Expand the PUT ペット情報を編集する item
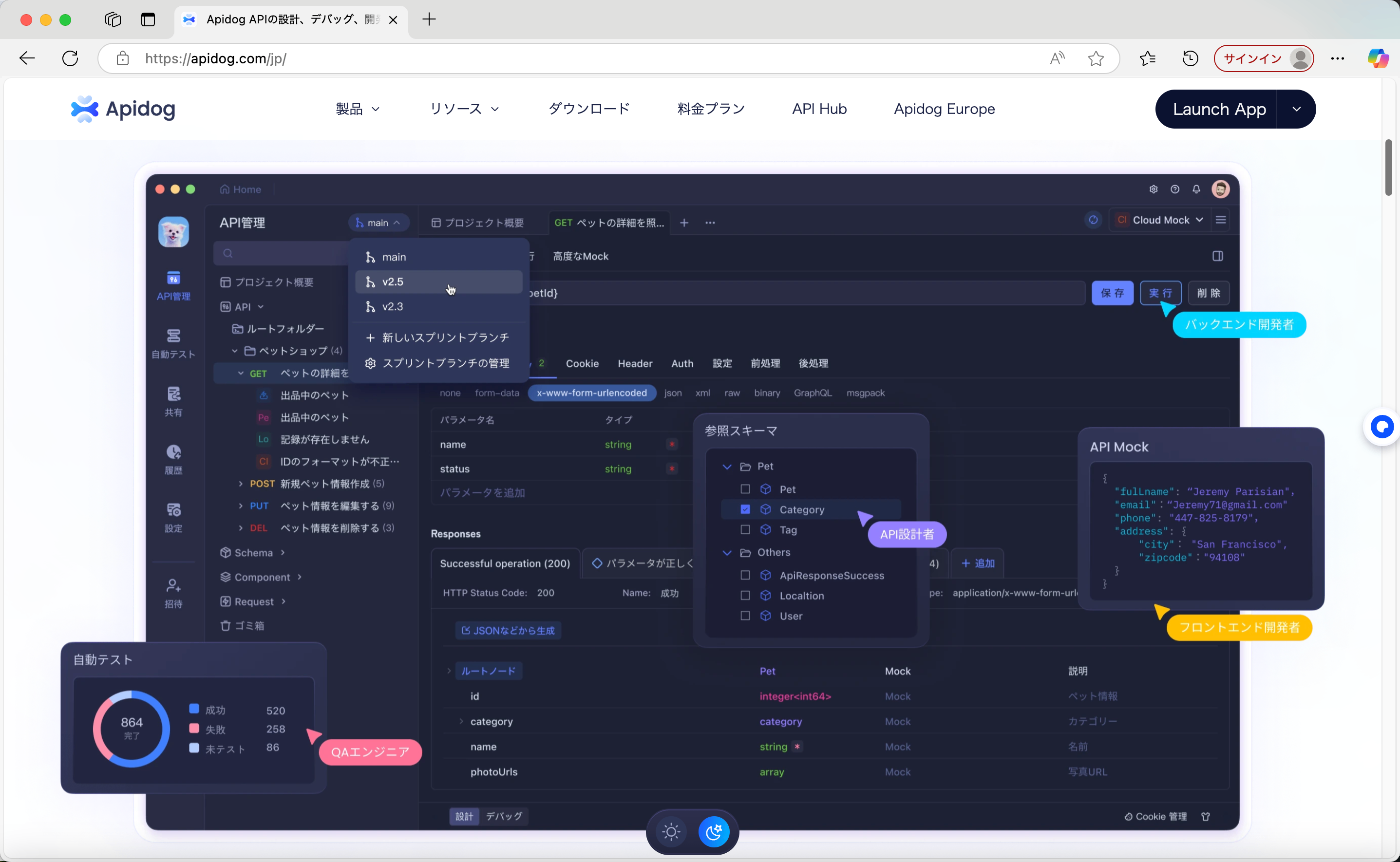This screenshot has width=1400, height=862. pyautogui.click(x=241, y=505)
